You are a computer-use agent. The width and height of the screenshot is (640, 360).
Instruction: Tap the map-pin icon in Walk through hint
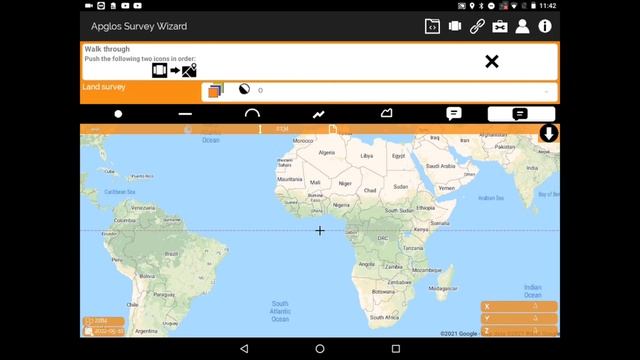point(189,70)
